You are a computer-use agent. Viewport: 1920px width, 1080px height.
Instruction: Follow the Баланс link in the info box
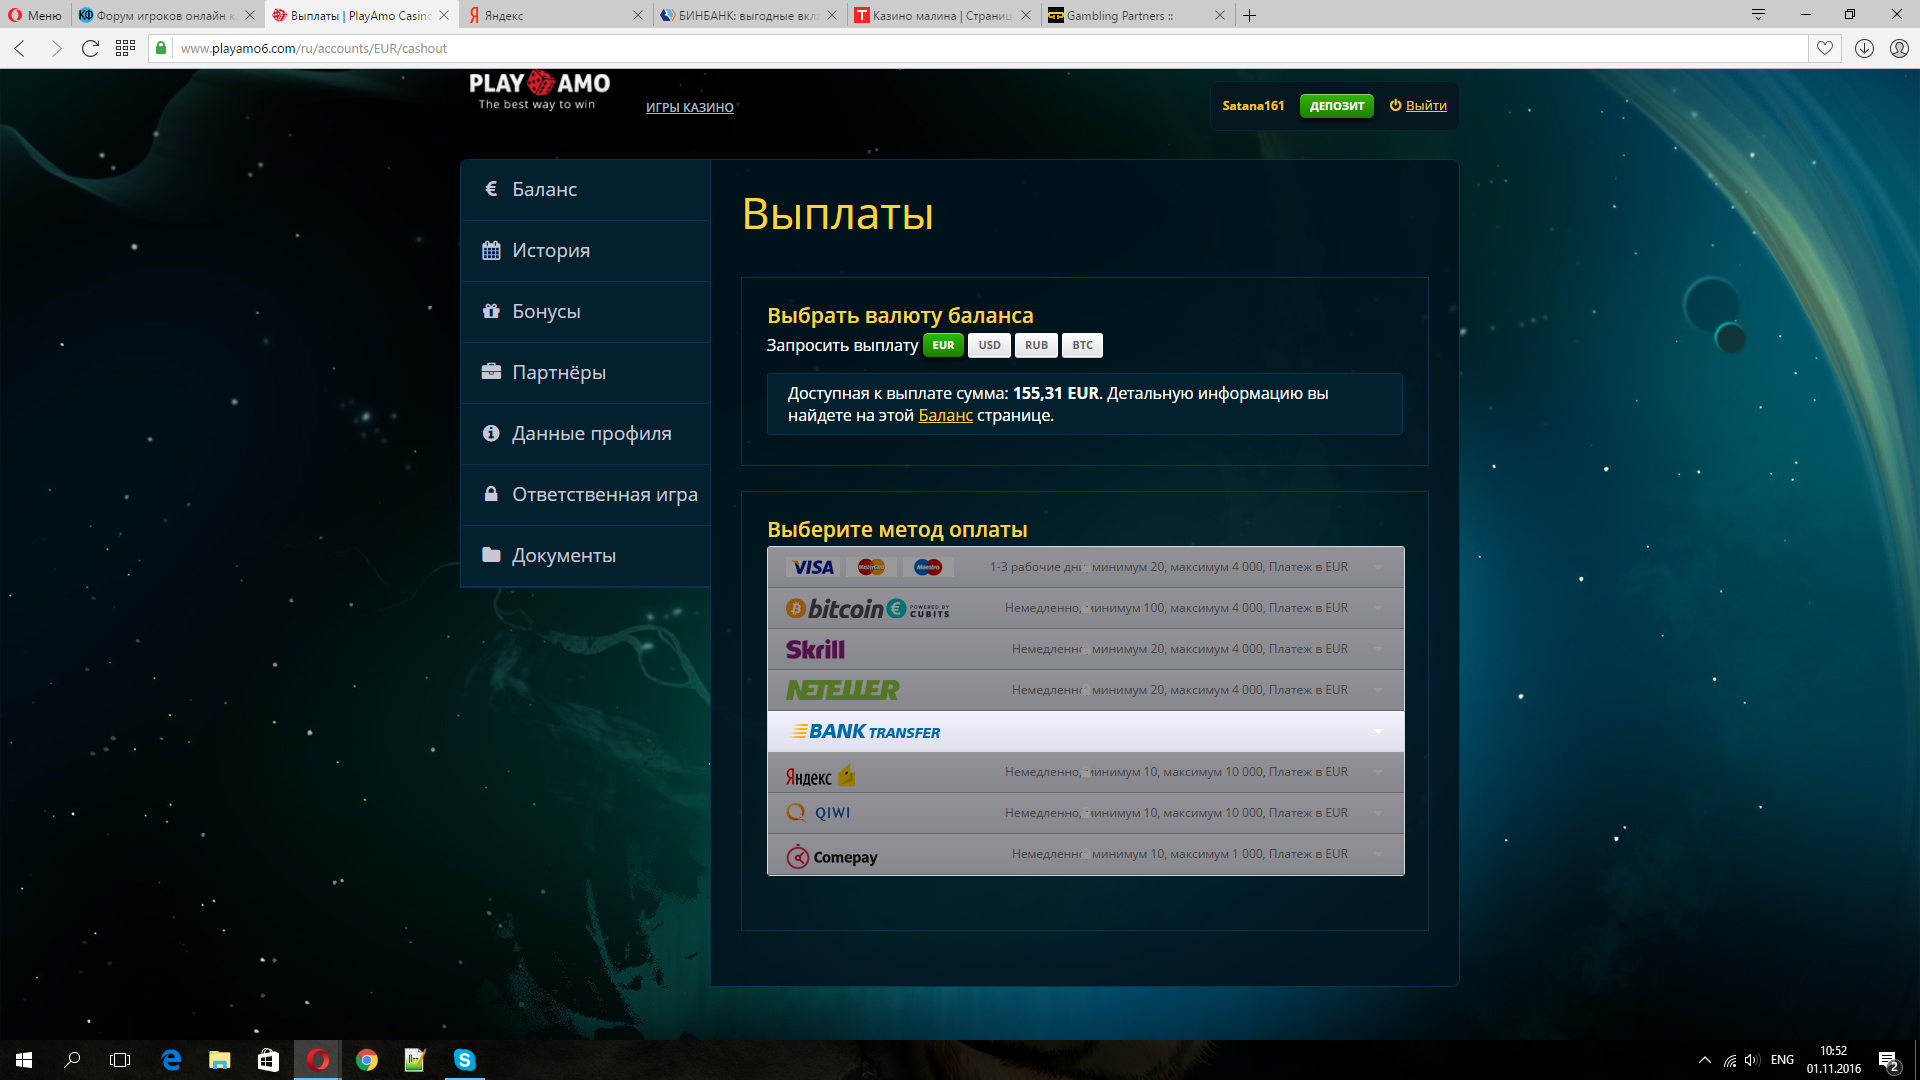tap(945, 416)
